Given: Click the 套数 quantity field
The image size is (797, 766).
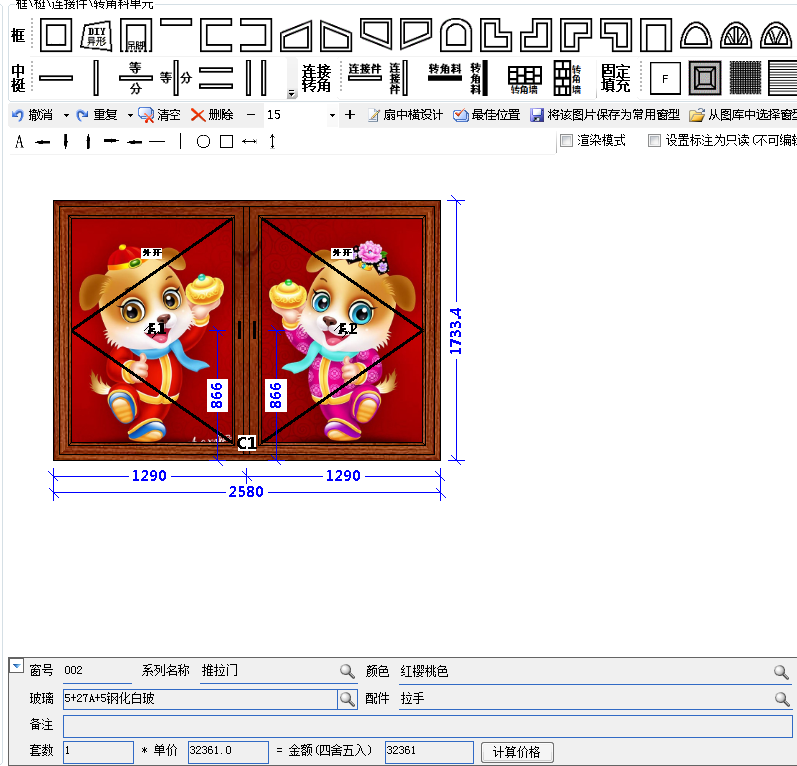Looking at the screenshot, I should click(98, 752).
